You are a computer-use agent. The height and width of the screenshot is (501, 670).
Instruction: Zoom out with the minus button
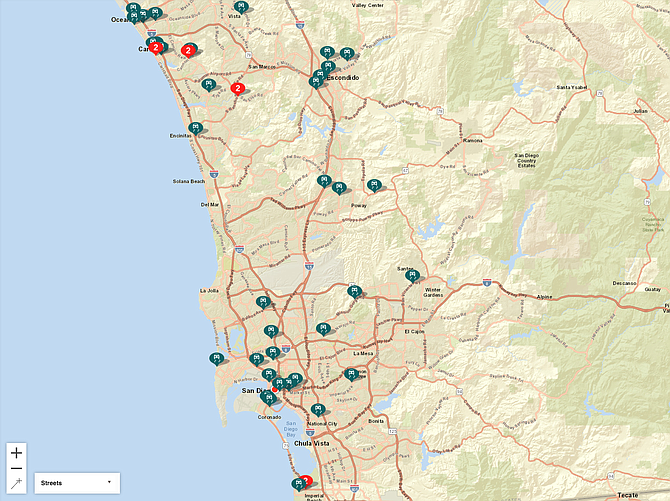tap(16, 469)
